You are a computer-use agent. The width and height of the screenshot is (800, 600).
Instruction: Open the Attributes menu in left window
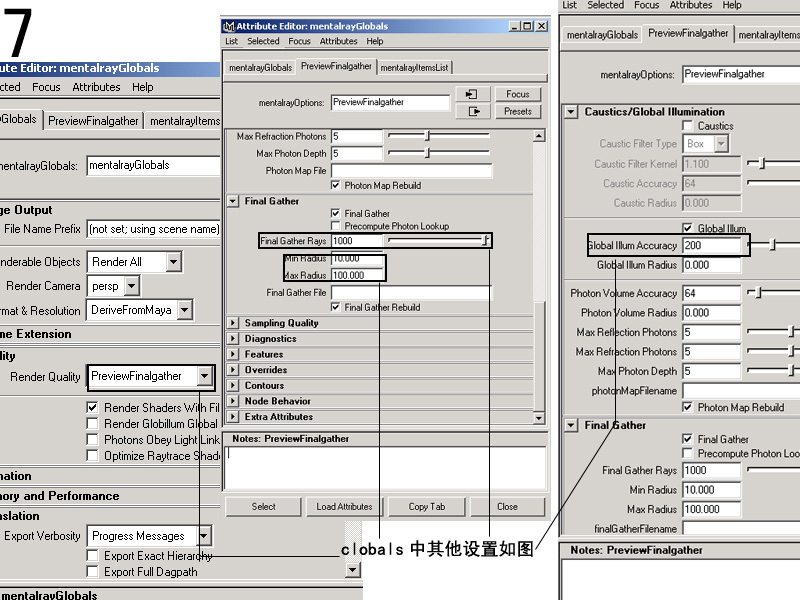96,87
